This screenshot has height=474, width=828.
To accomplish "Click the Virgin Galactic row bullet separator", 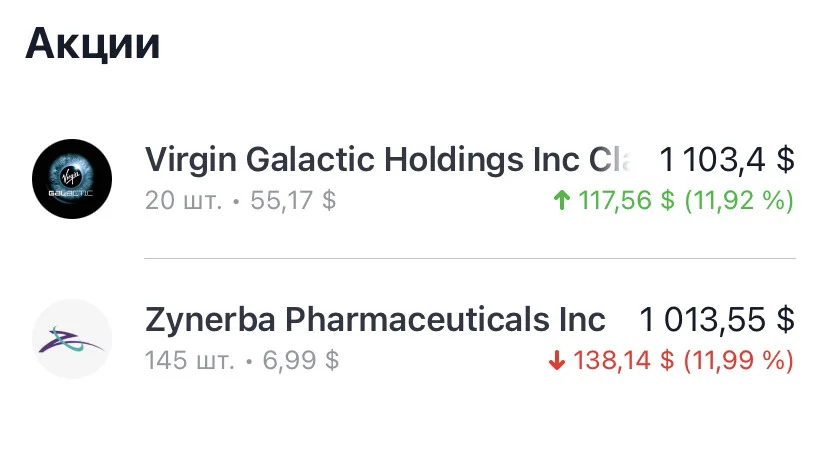I will point(236,202).
